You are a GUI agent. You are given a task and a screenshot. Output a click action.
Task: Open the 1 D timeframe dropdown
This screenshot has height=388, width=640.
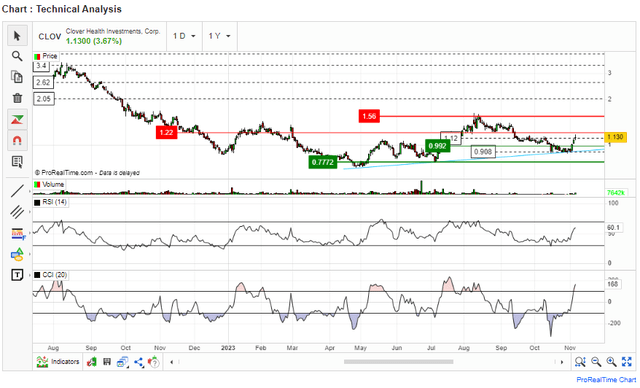click(184, 36)
